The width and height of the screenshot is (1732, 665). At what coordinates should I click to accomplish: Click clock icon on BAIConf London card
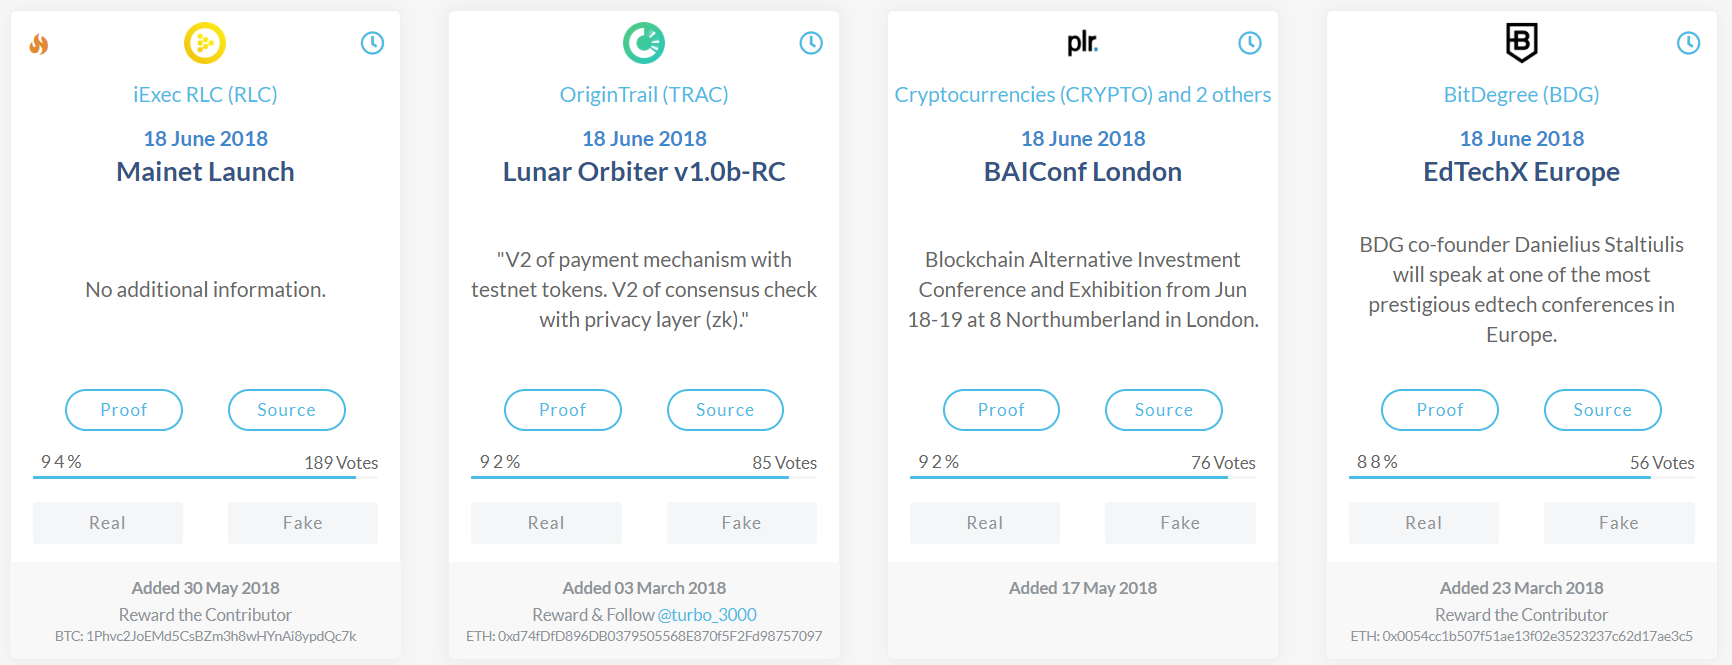[1250, 43]
